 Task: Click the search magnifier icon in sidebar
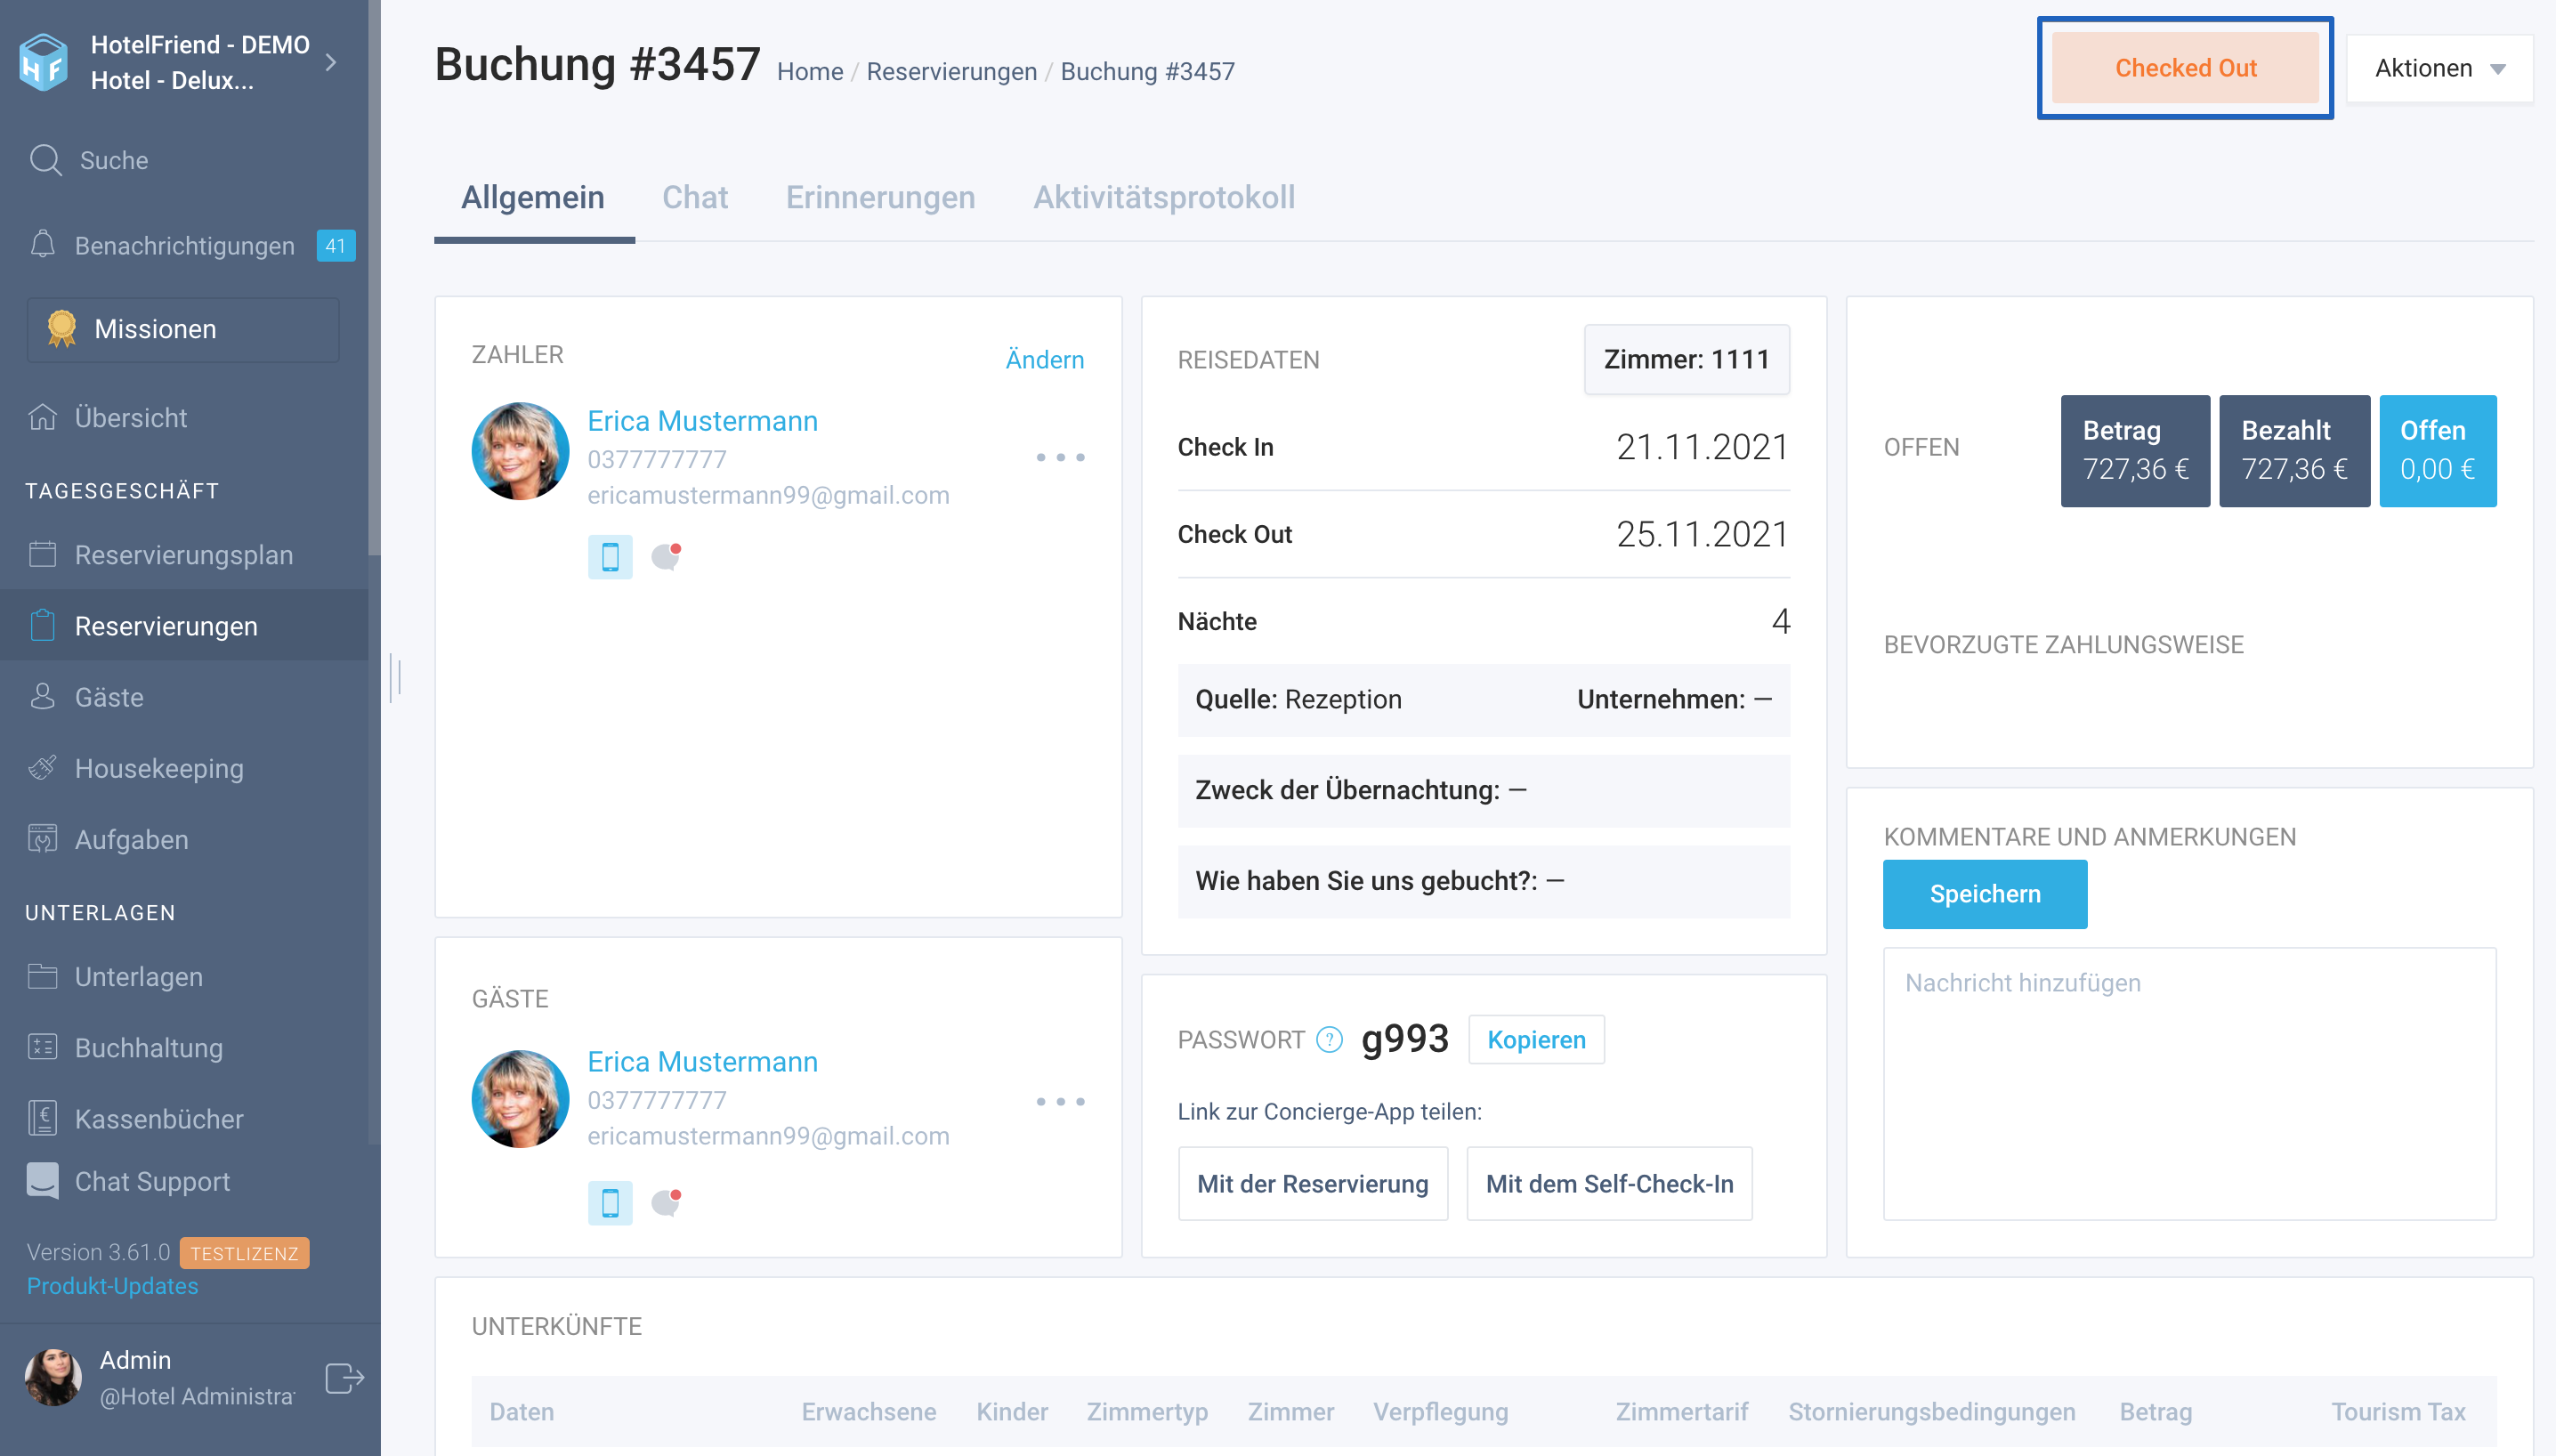click(45, 160)
